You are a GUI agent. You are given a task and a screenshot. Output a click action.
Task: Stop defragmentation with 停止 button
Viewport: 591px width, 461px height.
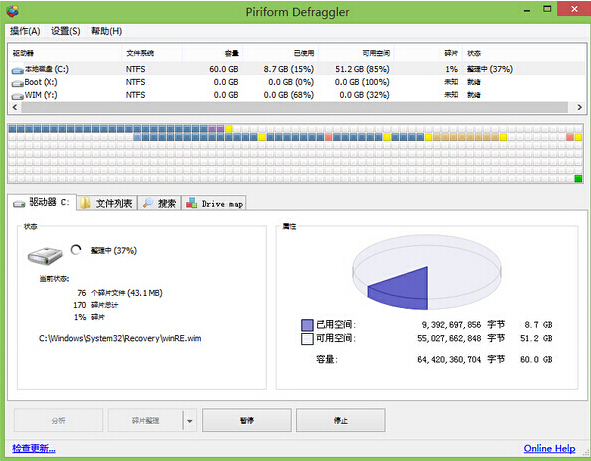coord(341,420)
